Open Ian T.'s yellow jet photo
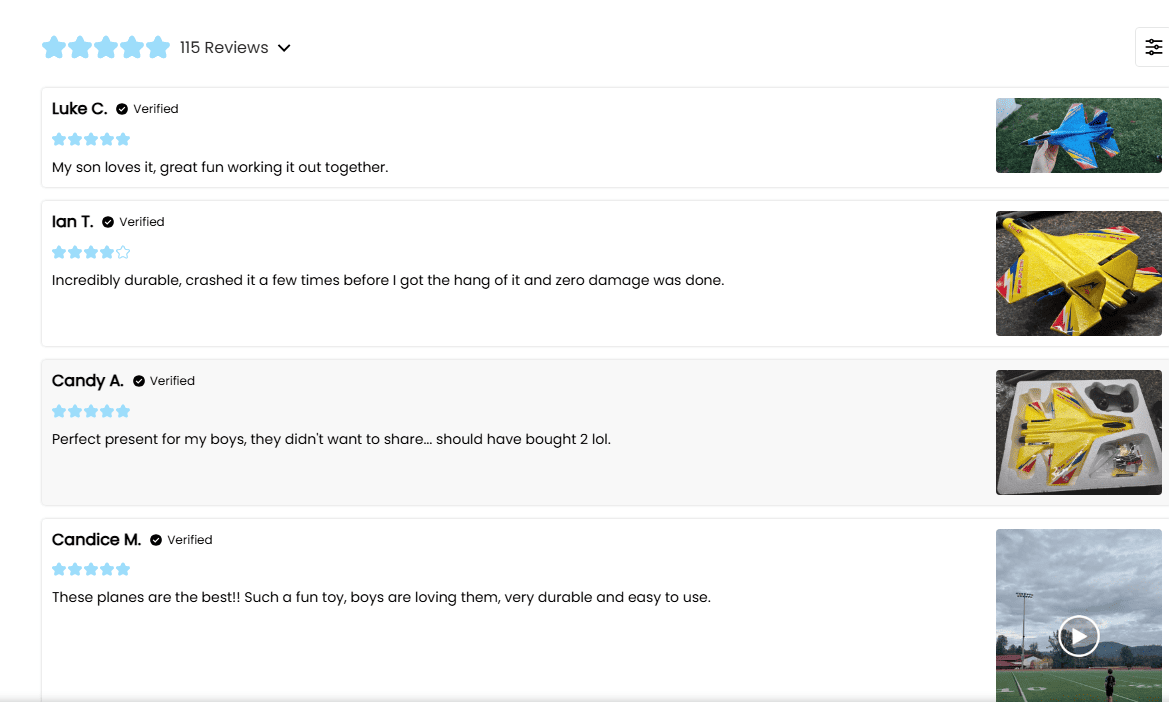The width and height of the screenshot is (1169, 709). click(1078, 273)
